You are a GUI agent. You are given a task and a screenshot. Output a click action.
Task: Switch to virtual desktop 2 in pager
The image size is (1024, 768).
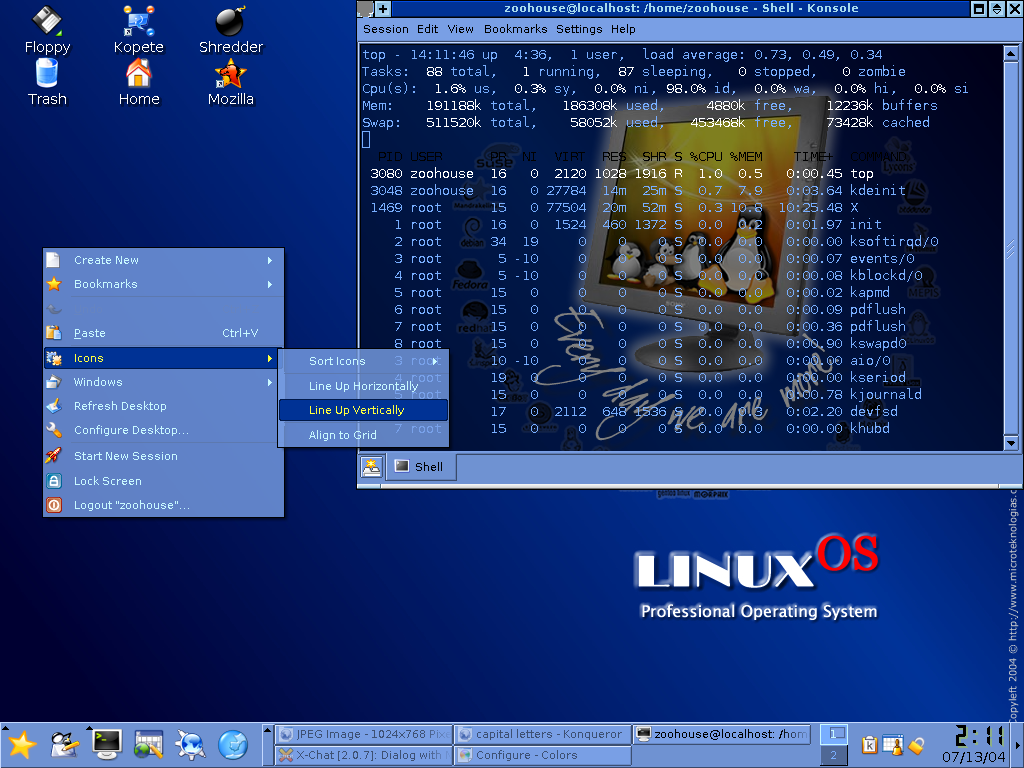click(x=833, y=755)
